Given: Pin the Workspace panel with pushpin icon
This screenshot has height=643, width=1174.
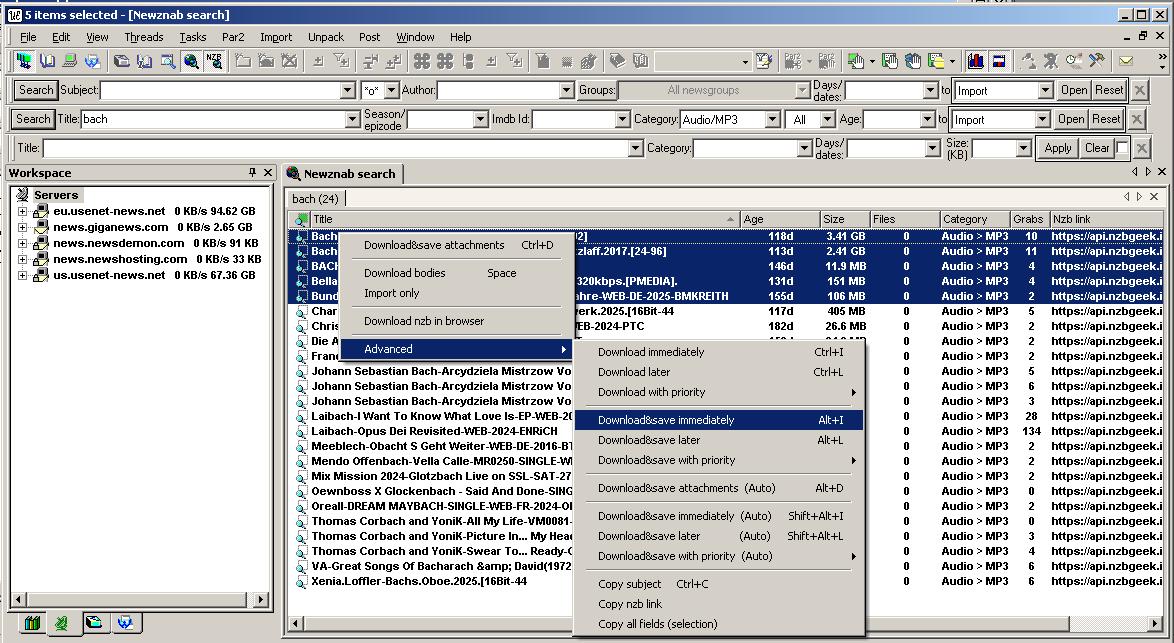Looking at the screenshot, I should pos(253,173).
